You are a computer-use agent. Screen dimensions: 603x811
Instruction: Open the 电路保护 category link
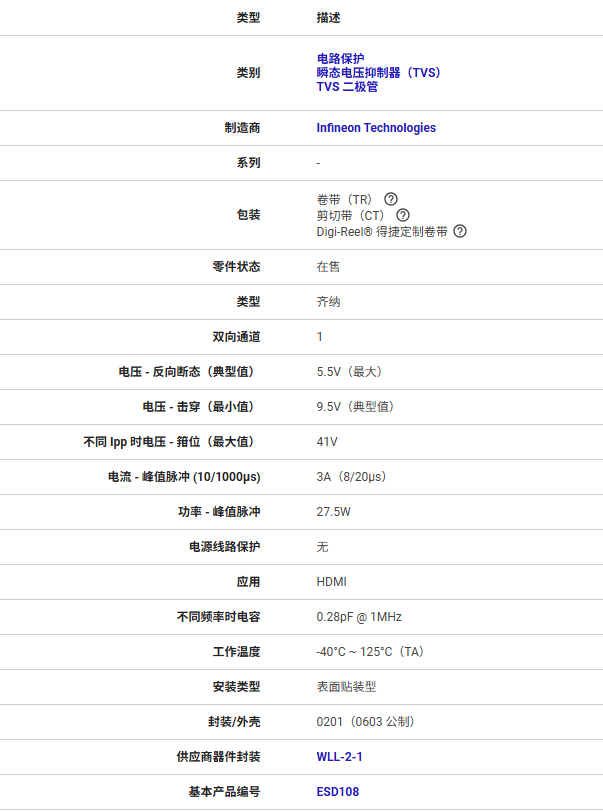(340, 58)
